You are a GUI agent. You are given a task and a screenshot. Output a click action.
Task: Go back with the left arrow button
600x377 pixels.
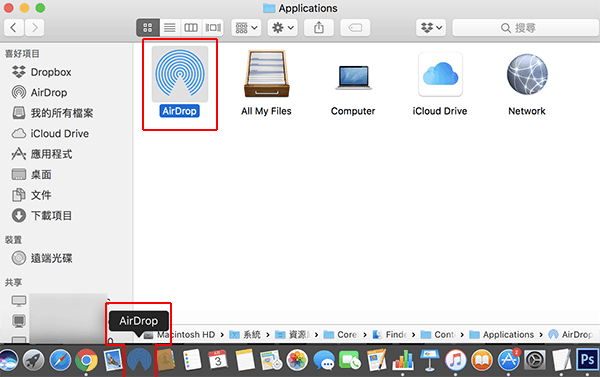tap(14, 28)
